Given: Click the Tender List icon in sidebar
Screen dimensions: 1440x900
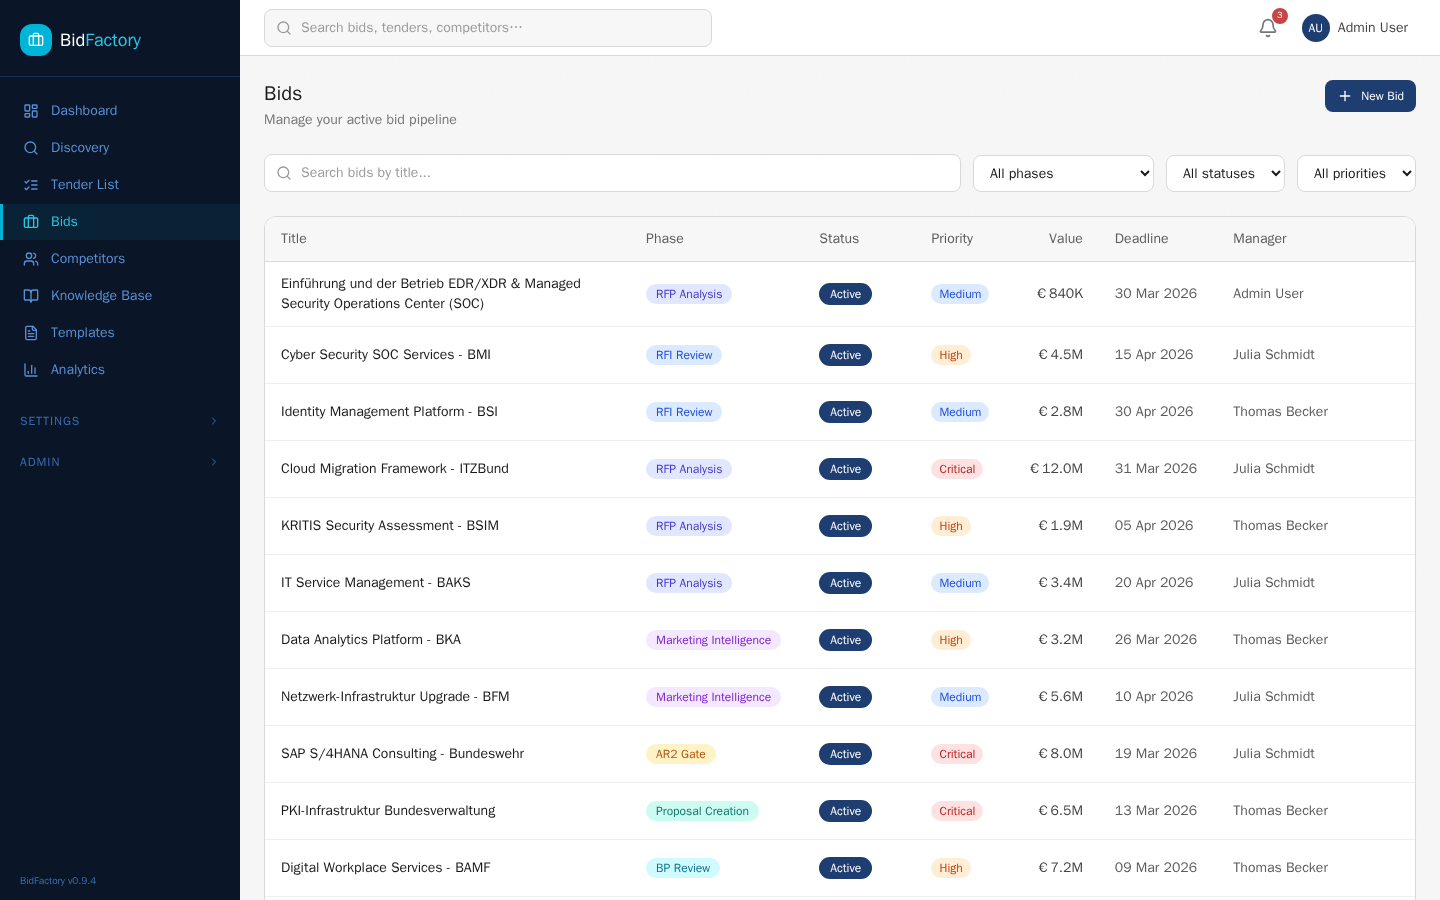Looking at the screenshot, I should click(31, 185).
